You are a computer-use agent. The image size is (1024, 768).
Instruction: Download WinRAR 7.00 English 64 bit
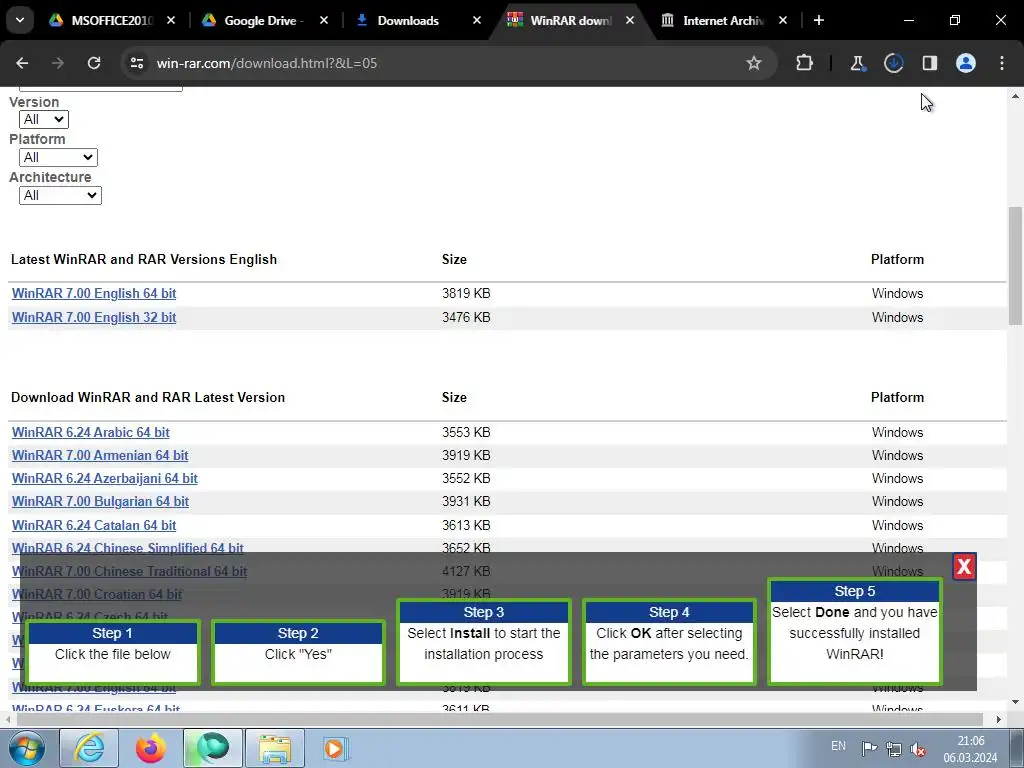click(94, 293)
